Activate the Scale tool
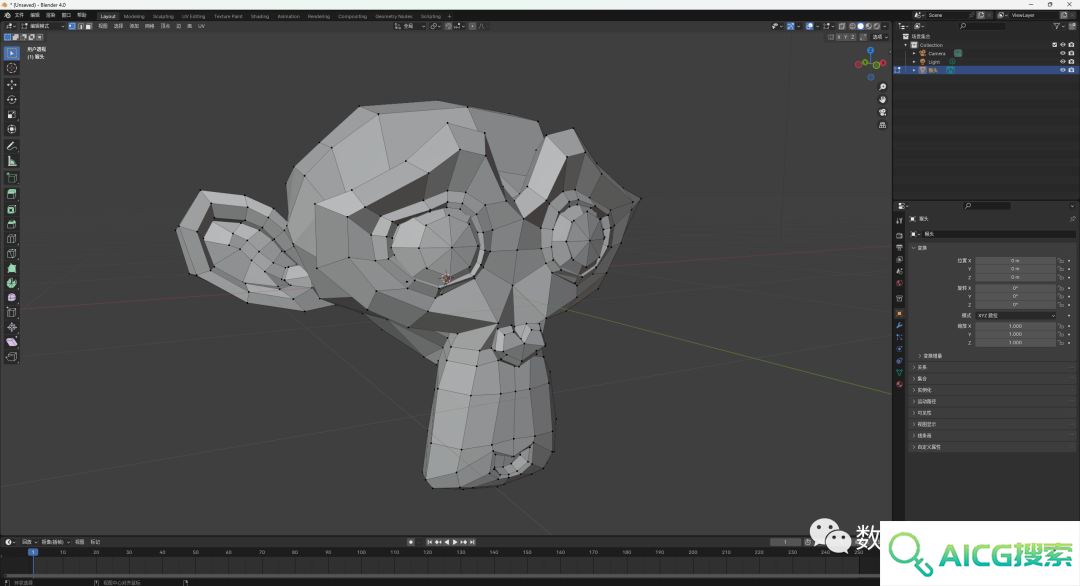Image resolution: width=1080 pixels, height=586 pixels. [12, 114]
